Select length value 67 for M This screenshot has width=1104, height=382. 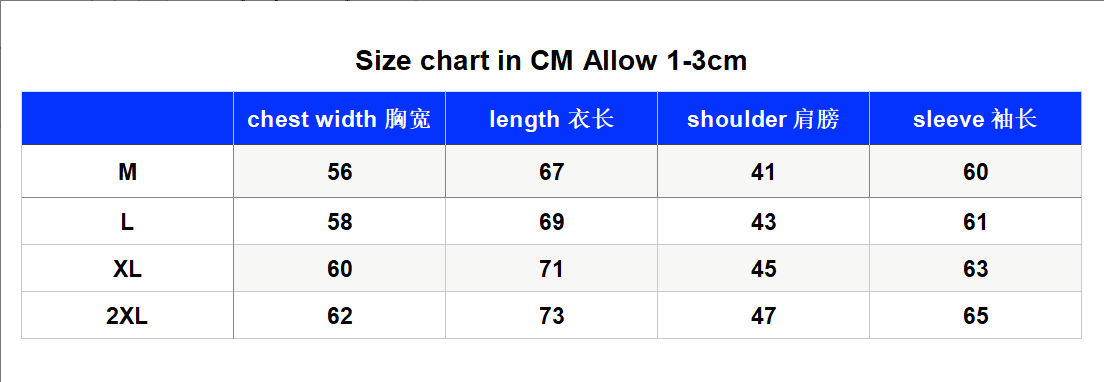pyautogui.click(x=551, y=172)
